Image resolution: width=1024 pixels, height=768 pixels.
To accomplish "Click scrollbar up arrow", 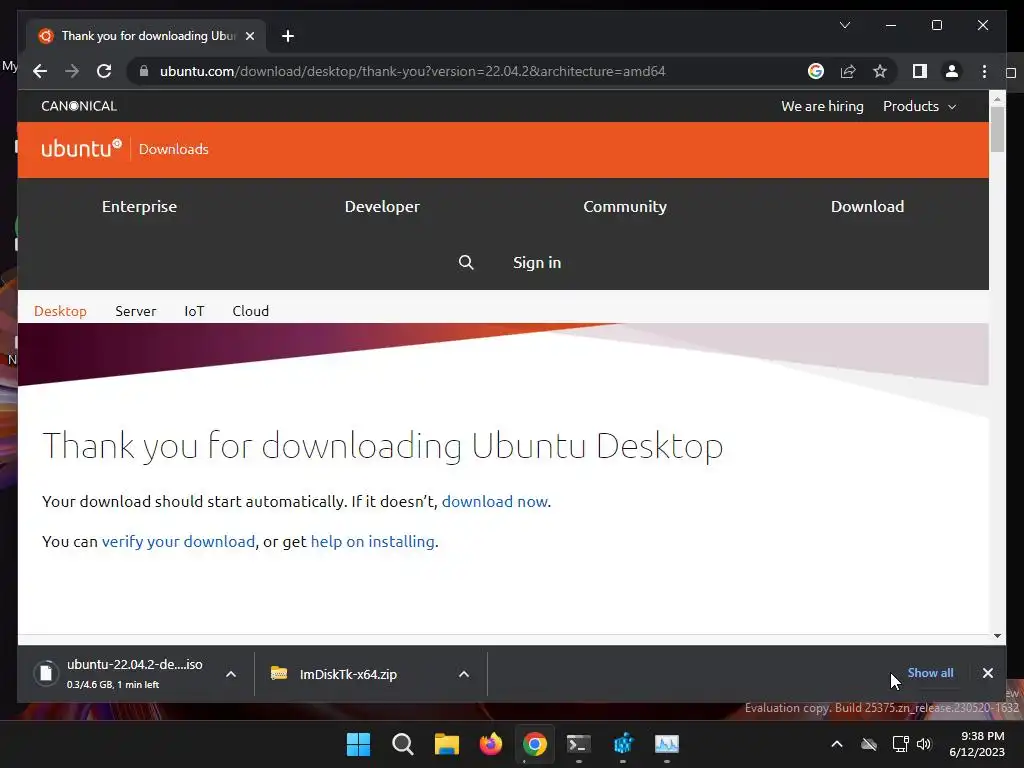I will tap(997, 99).
